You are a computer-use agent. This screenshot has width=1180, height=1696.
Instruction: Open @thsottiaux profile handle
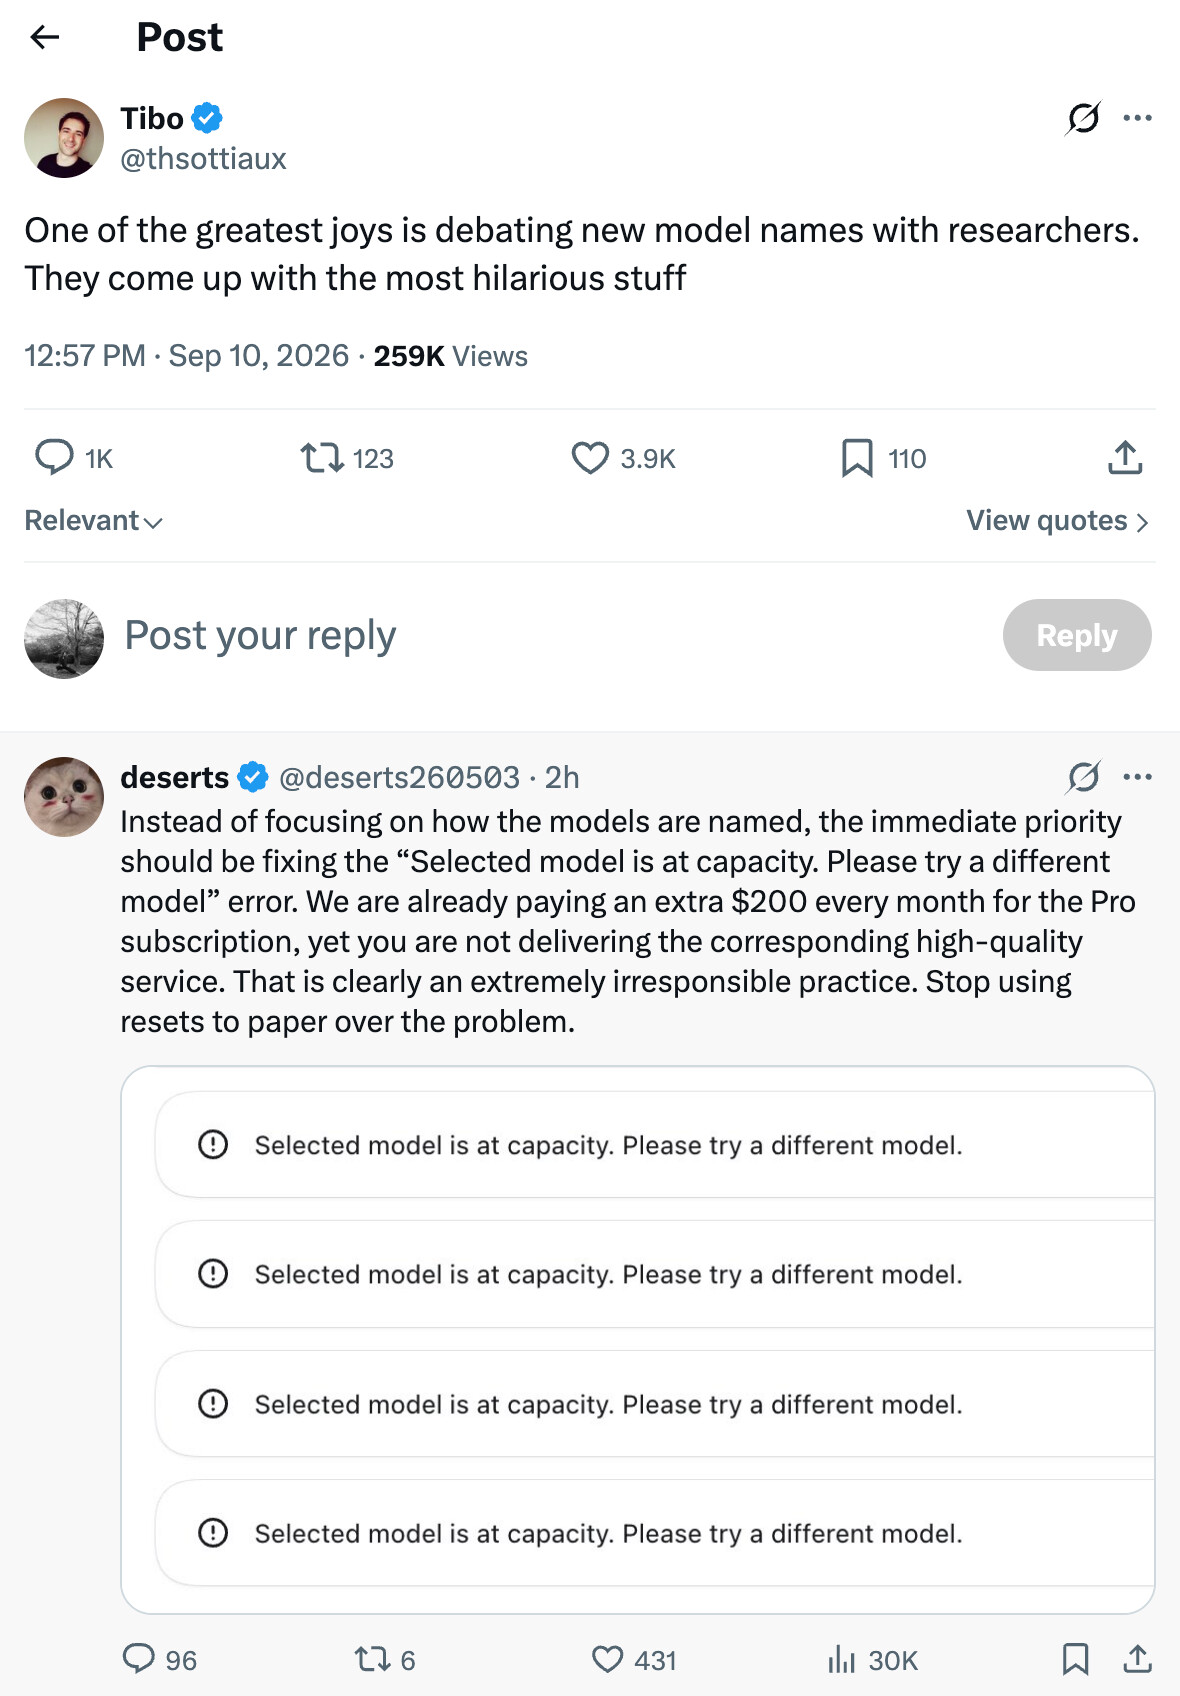tap(203, 159)
